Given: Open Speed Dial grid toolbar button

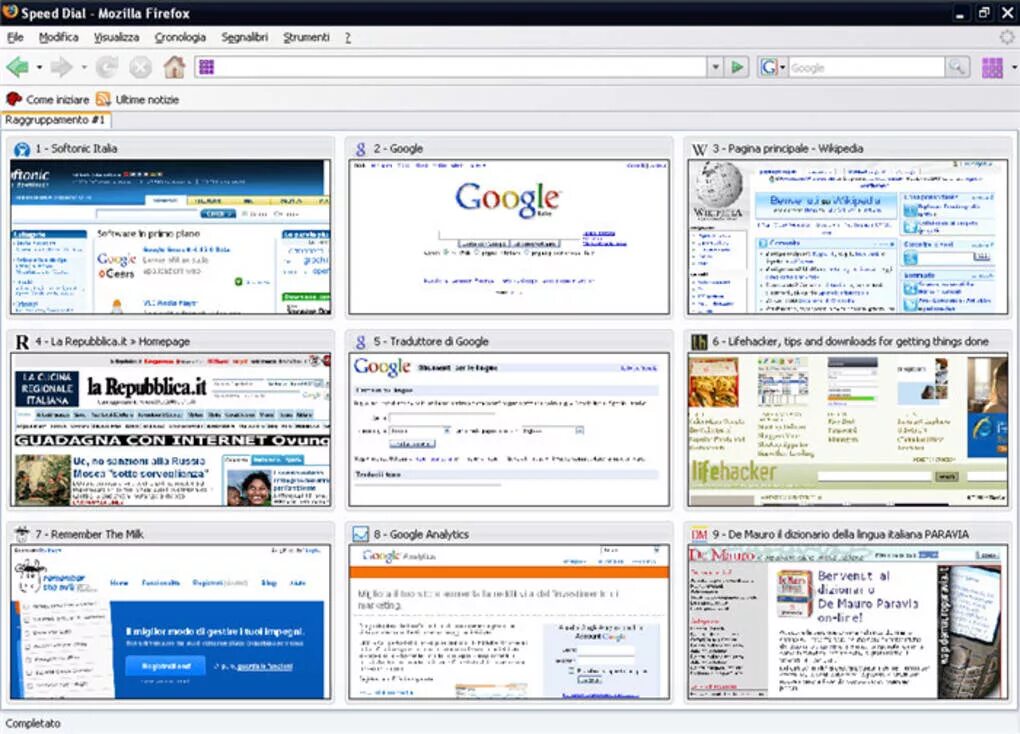Looking at the screenshot, I should (x=992, y=67).
